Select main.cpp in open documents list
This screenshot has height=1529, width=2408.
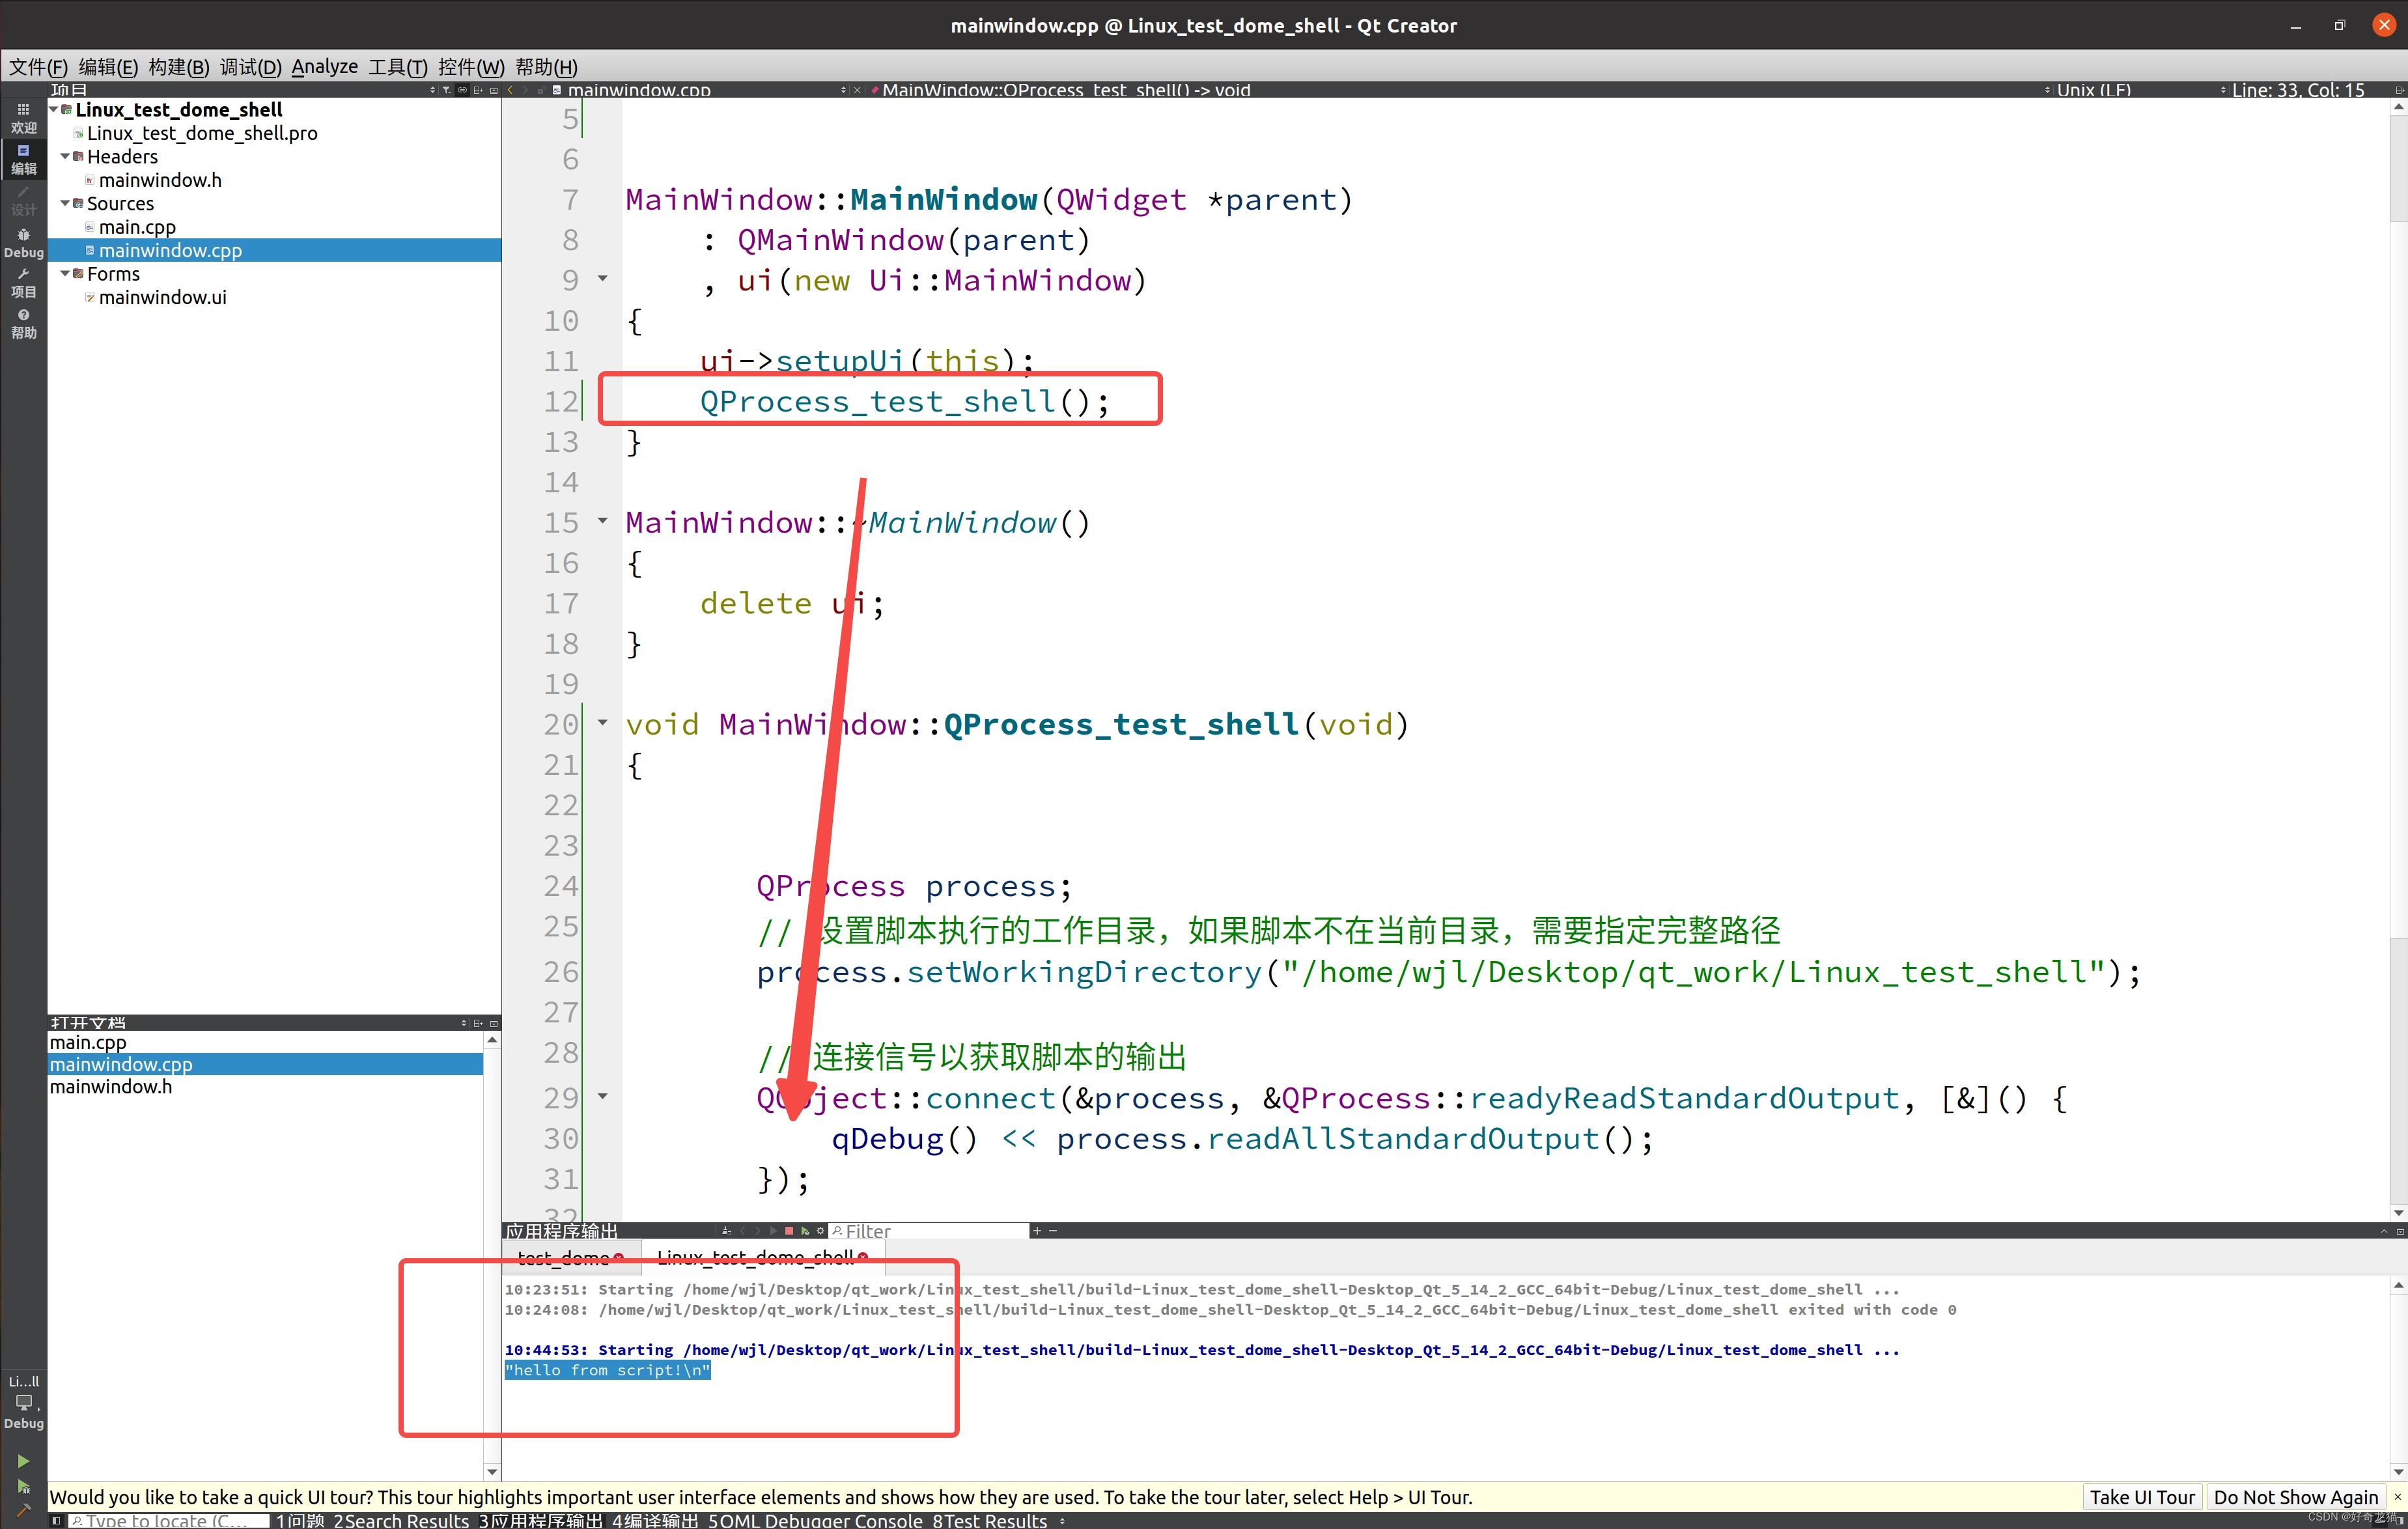coord(88,1042)
